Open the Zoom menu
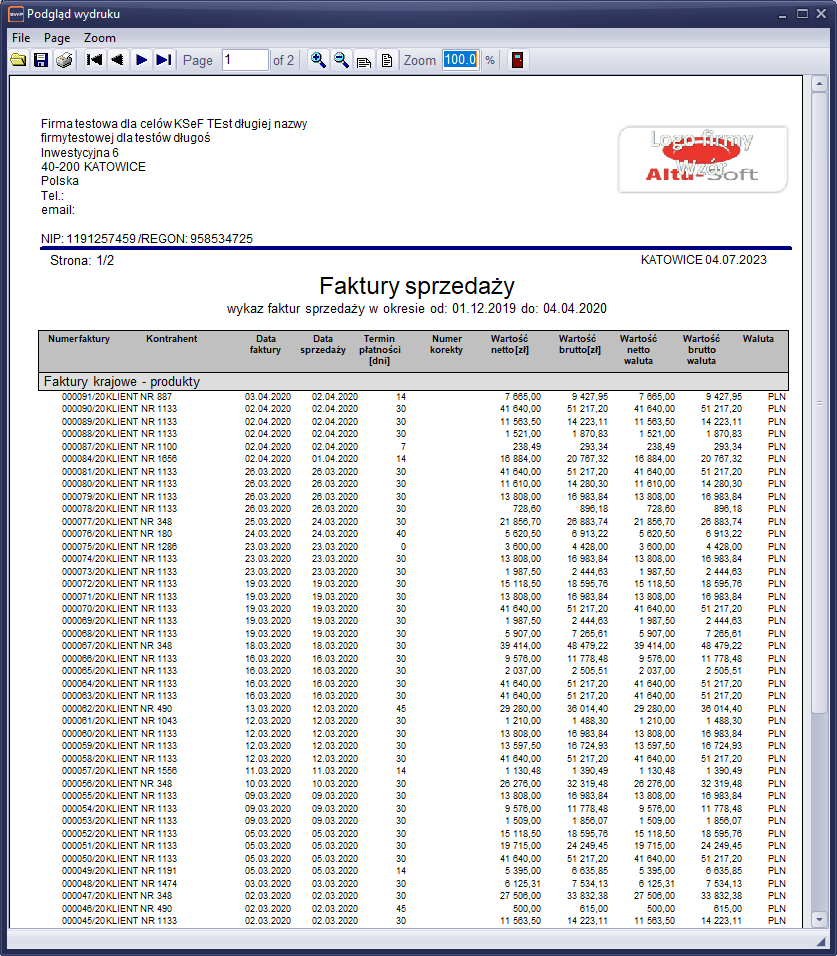The height and width of the screenshot is (956, 837). (100, 37)
